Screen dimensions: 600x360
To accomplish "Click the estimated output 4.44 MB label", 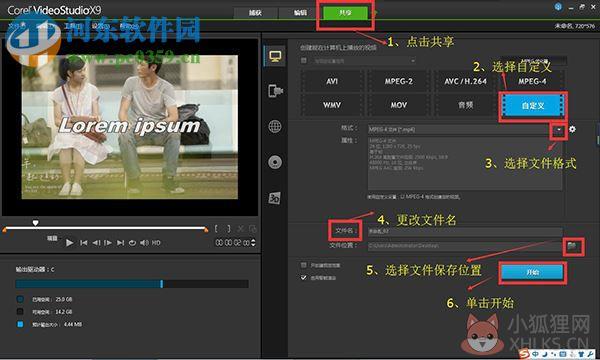I will click(57, 324).
